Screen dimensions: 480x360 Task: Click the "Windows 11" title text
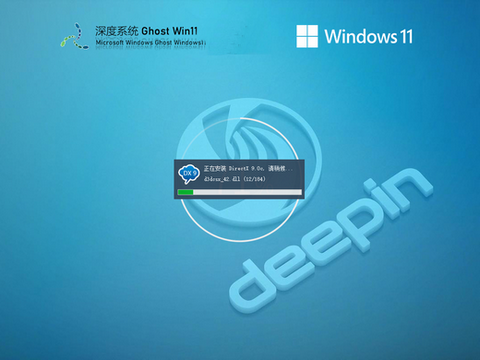(368, 36)
